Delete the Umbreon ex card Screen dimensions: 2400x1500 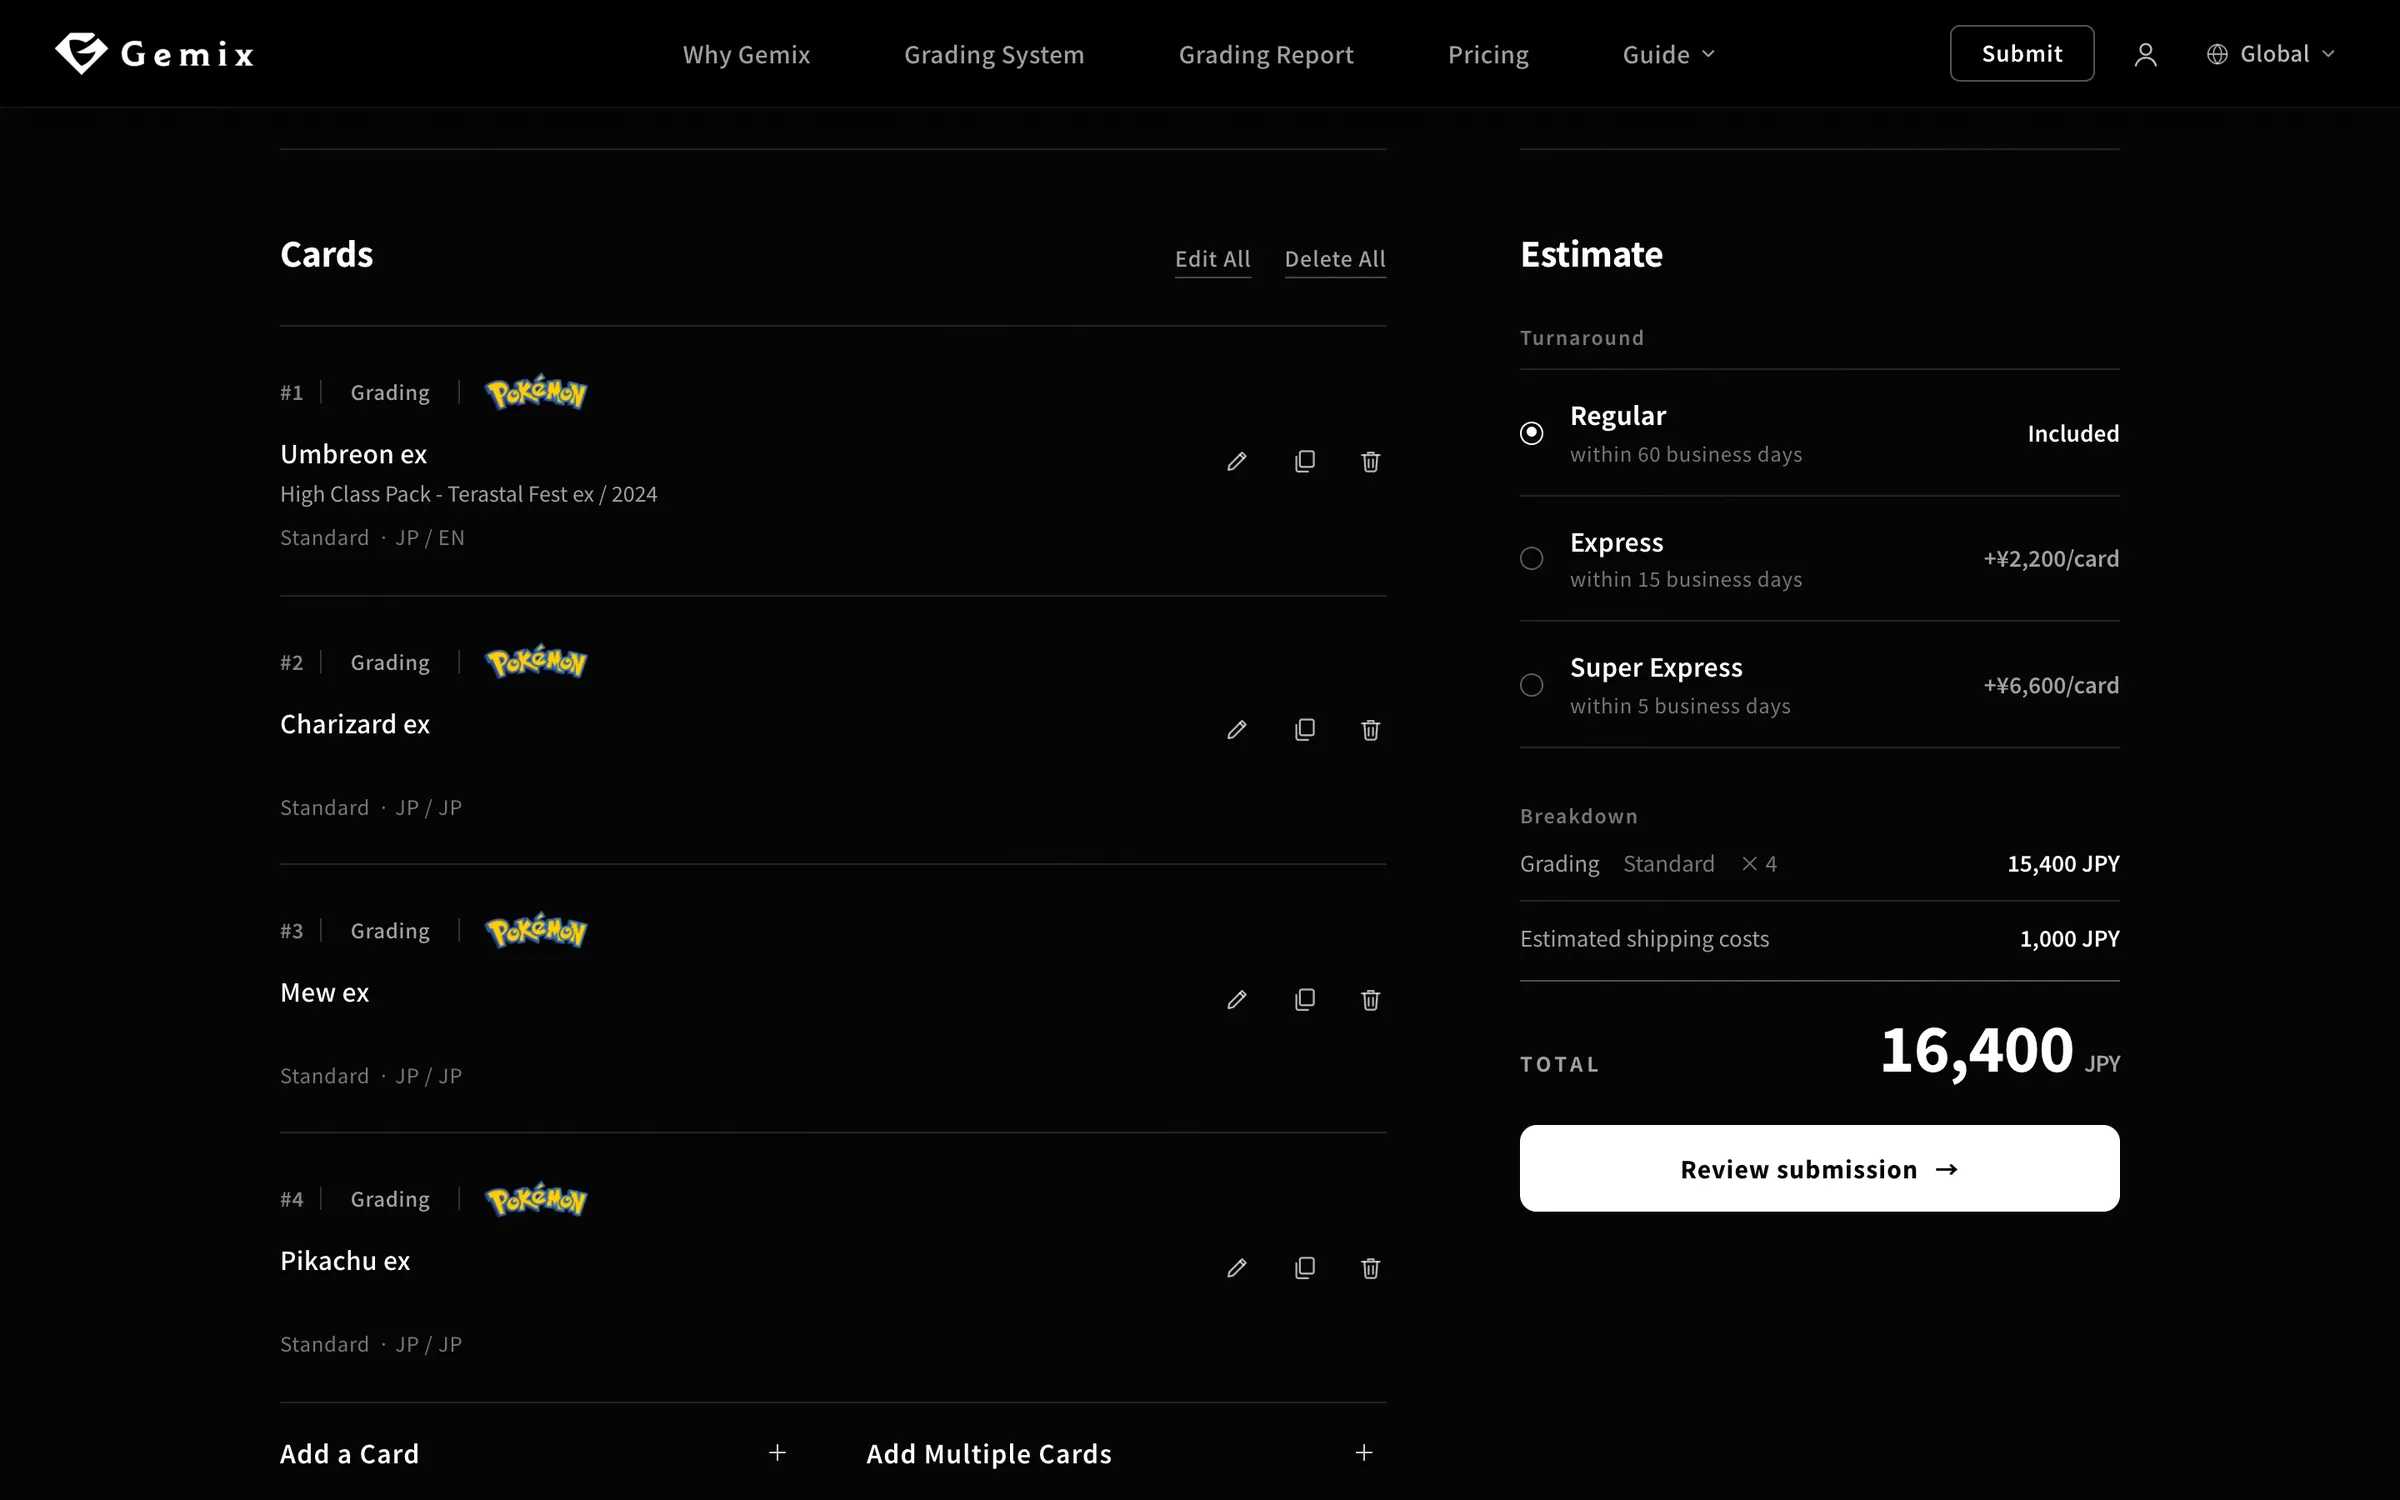click(x=1371, y=461)
